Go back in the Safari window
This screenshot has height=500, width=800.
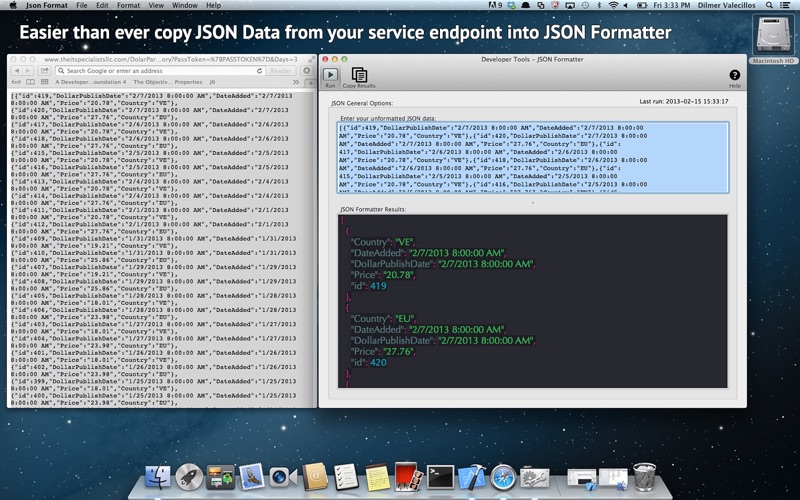tap(17, 71)
